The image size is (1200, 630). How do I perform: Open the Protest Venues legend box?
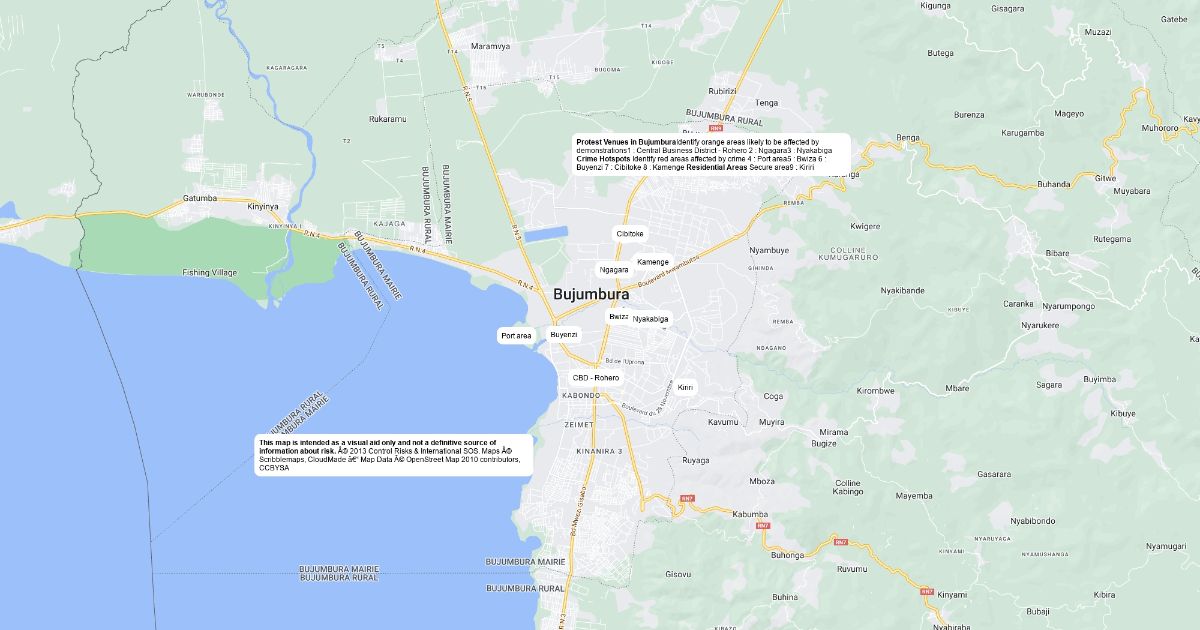pos(711,155)
